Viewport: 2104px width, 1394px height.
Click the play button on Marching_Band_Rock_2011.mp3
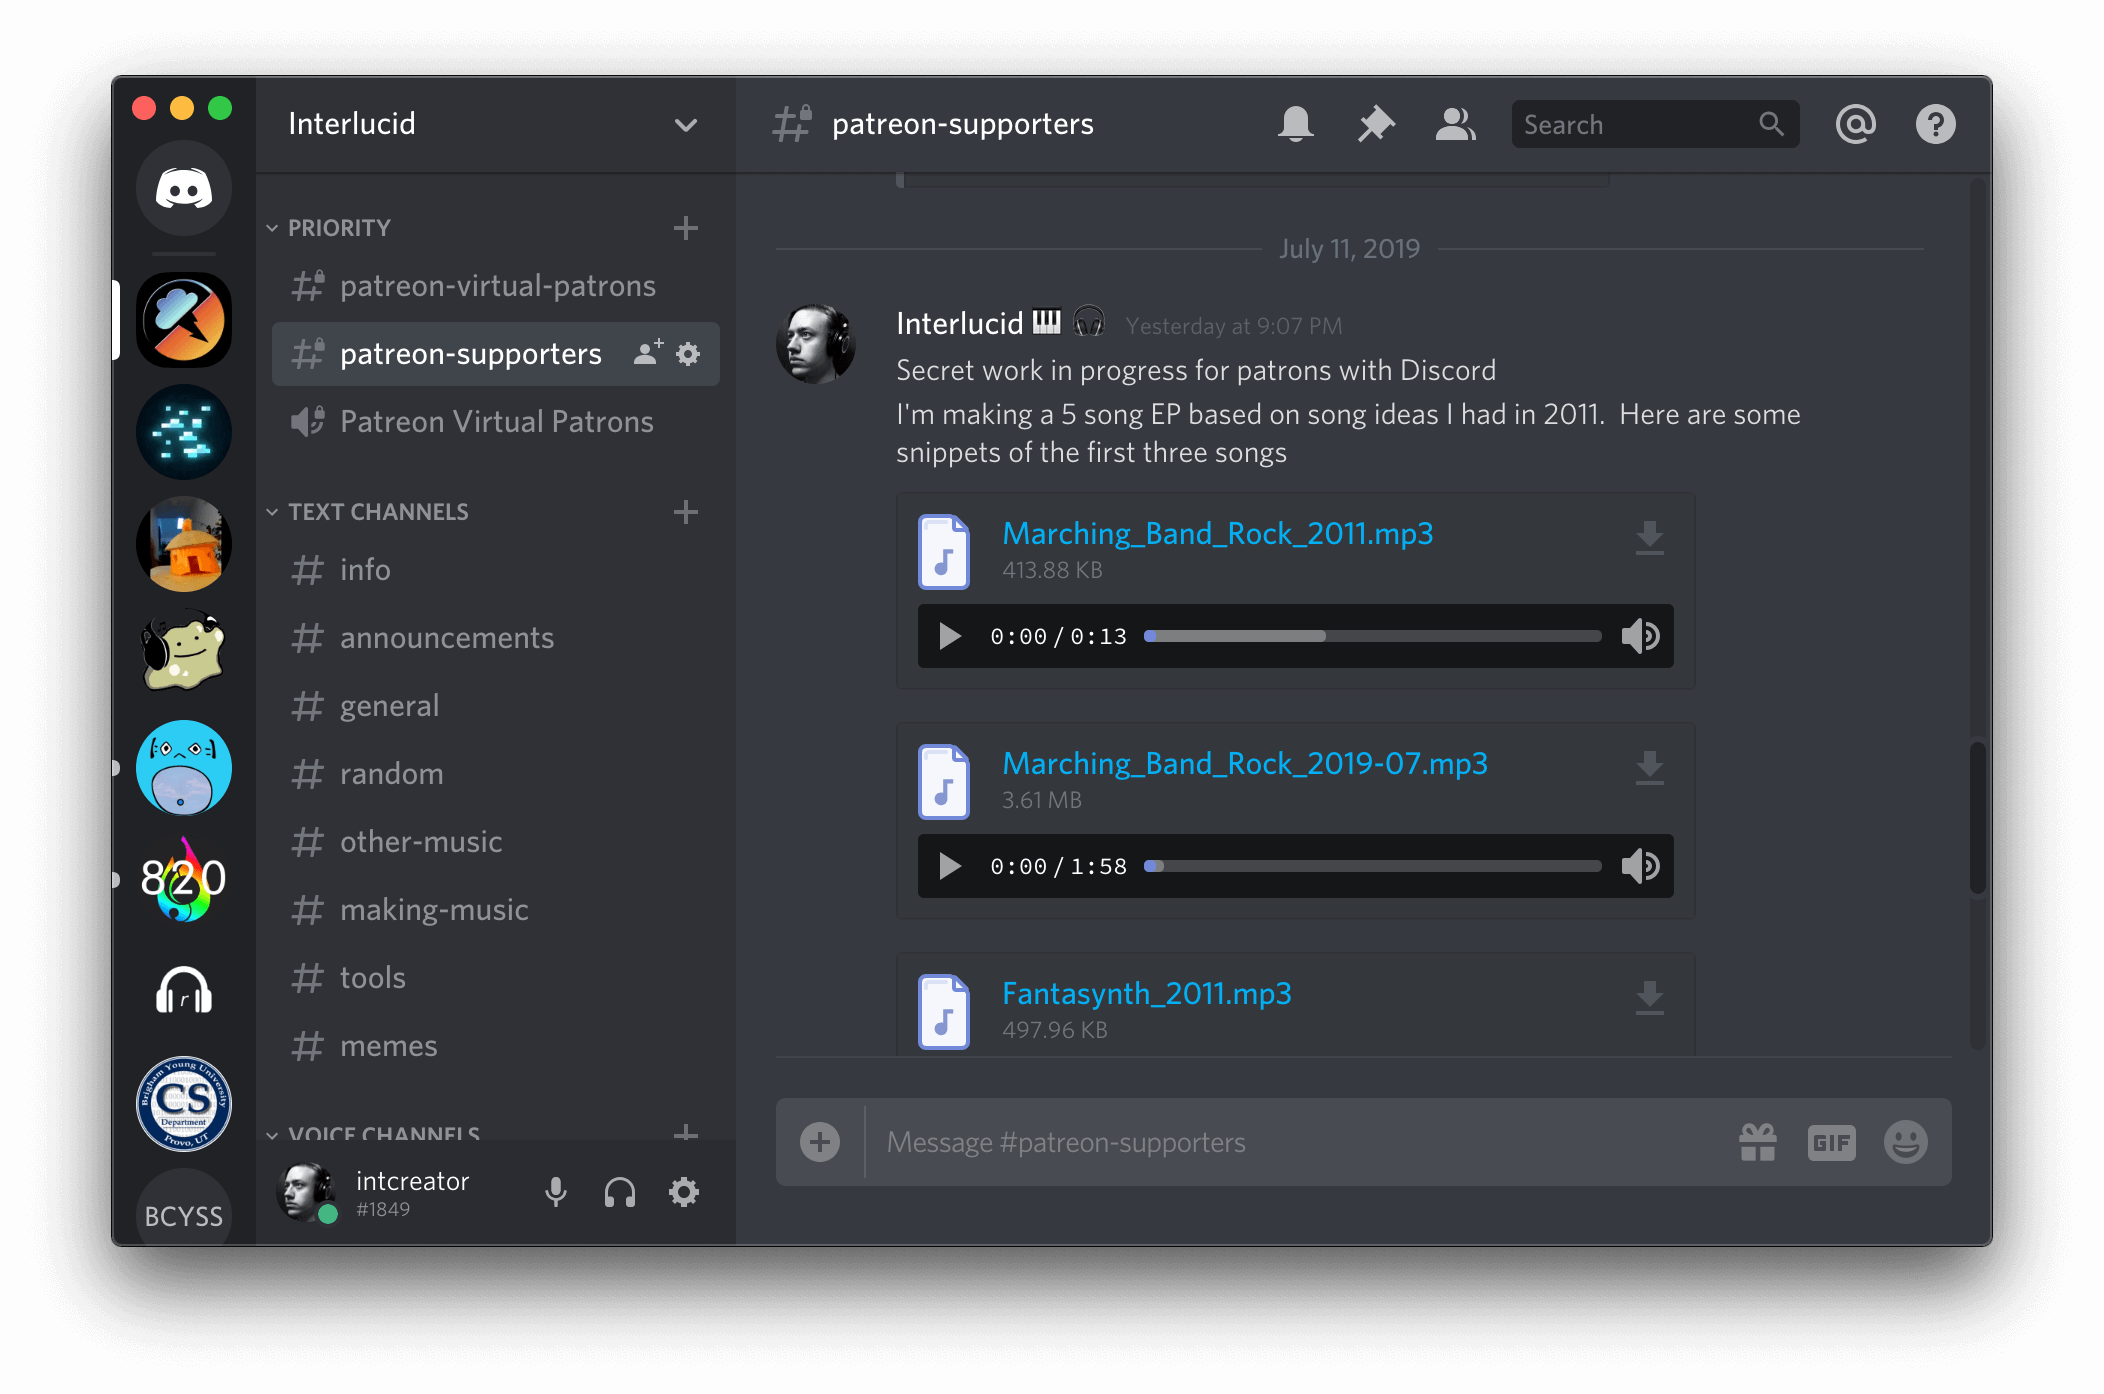(x=949, y=633)
